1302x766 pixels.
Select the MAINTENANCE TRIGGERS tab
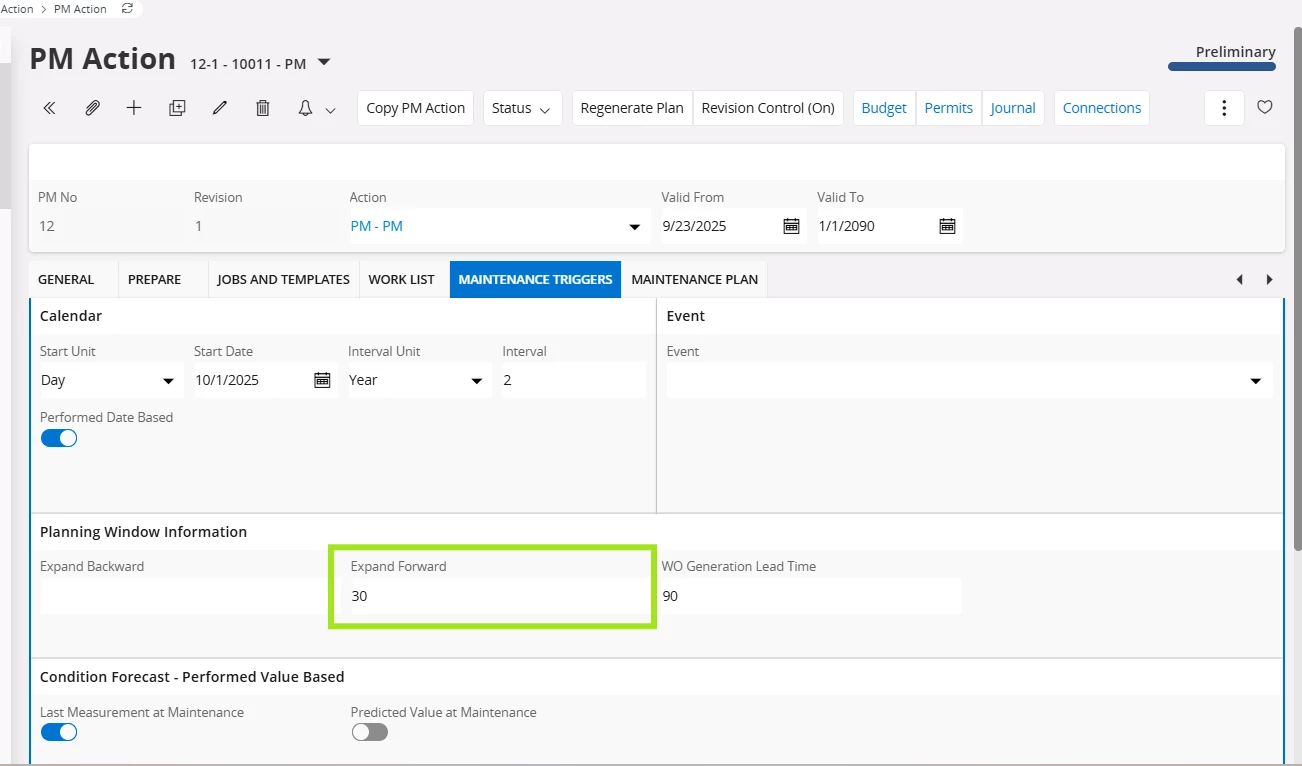[x=535, y=279]
